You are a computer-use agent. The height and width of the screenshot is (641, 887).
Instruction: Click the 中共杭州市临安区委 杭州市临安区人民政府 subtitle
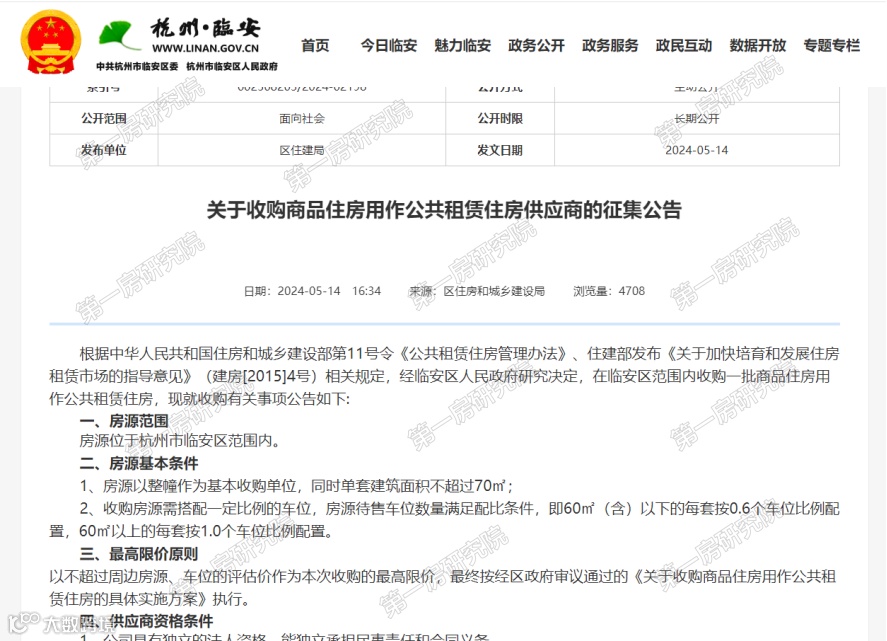pyautogui.click(x=187, y=67)
